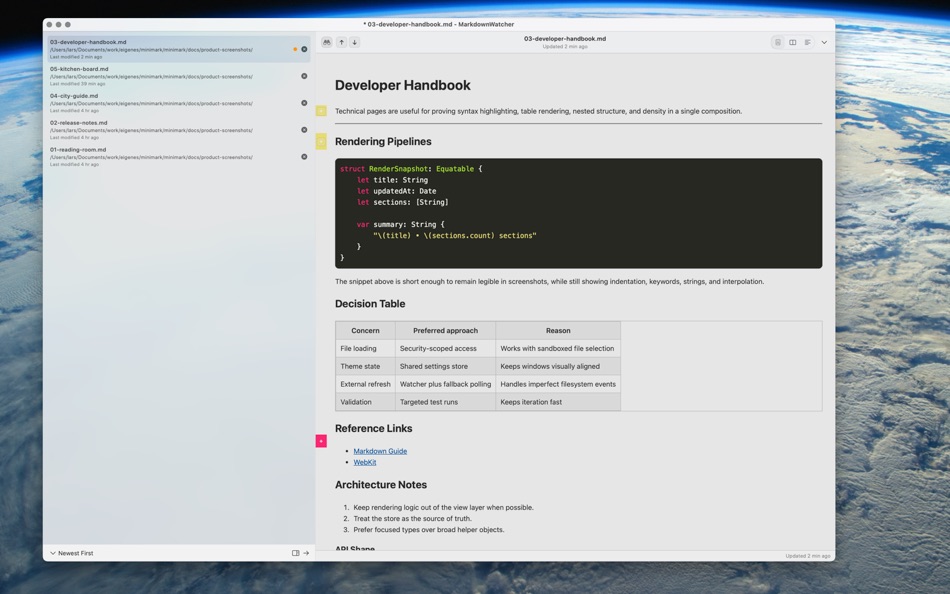Open the WebKit link
The width and height of the screenshot is (950, 594).
click(364, 461)
